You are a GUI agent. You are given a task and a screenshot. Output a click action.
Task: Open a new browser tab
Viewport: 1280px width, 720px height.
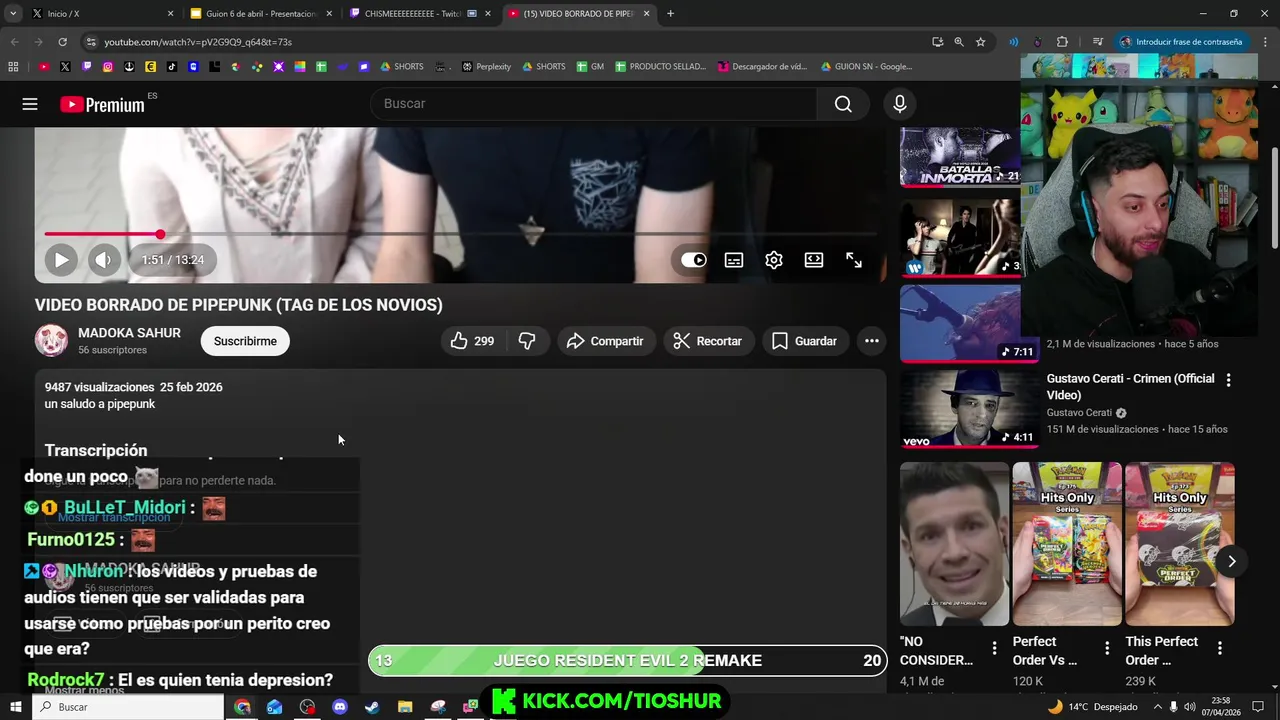[670, 14]
